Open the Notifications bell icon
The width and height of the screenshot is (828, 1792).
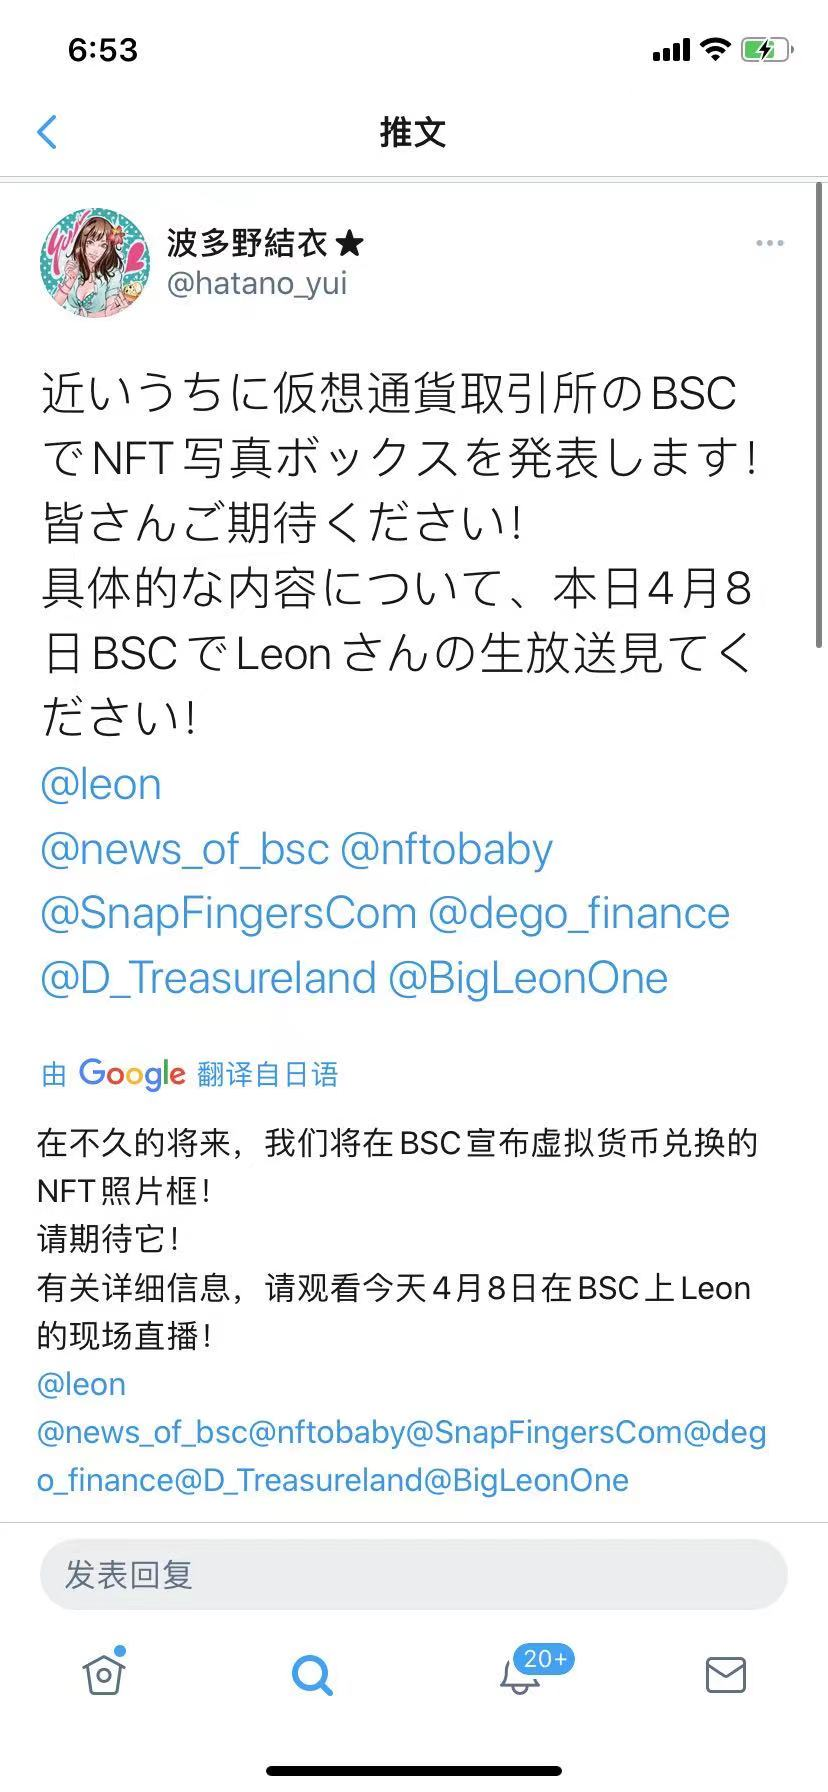click(x=520, y=1674)
